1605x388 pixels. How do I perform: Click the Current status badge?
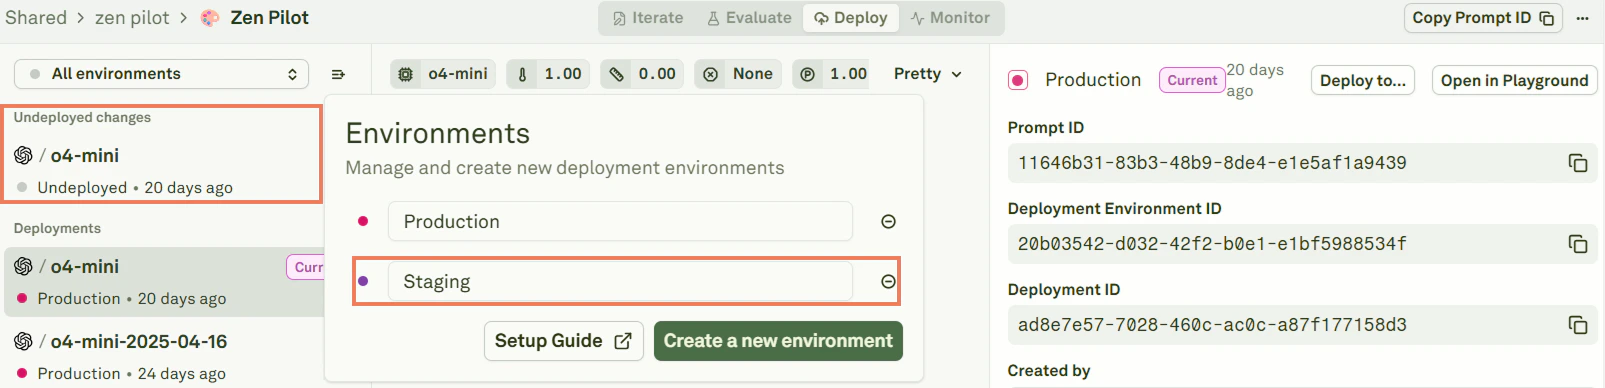click(1192, 80)
